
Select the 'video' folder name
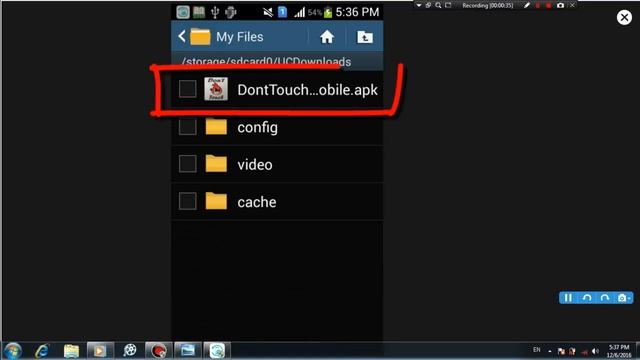pos(255,164)
